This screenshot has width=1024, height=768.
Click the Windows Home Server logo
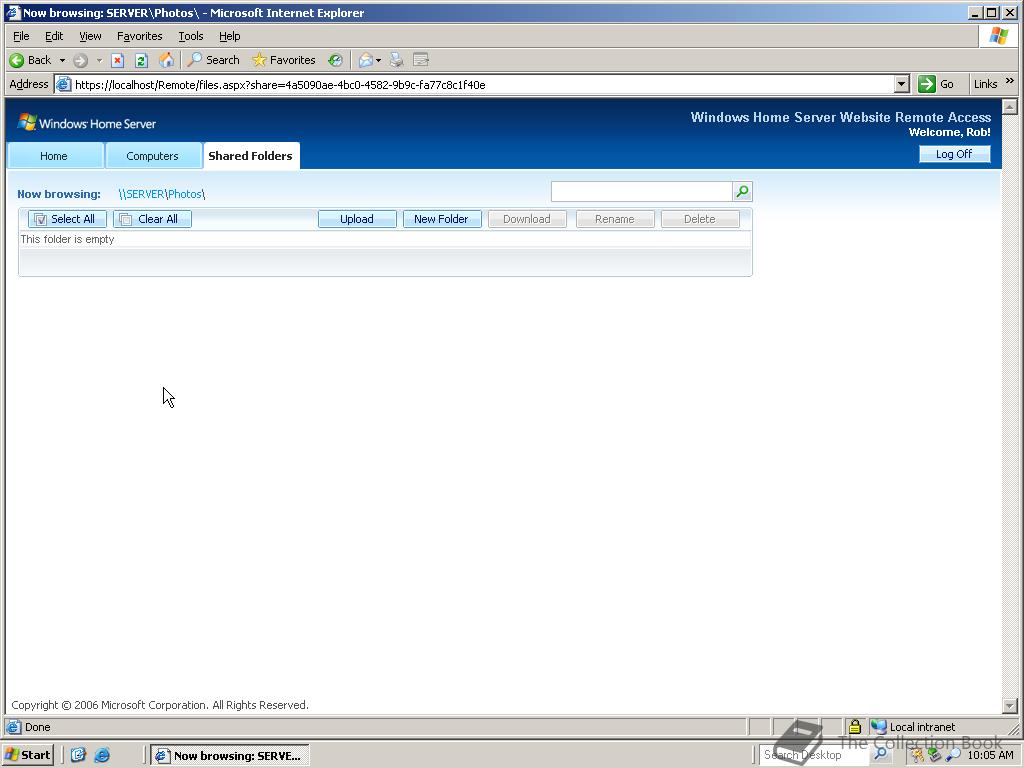(x=87, y=123)
